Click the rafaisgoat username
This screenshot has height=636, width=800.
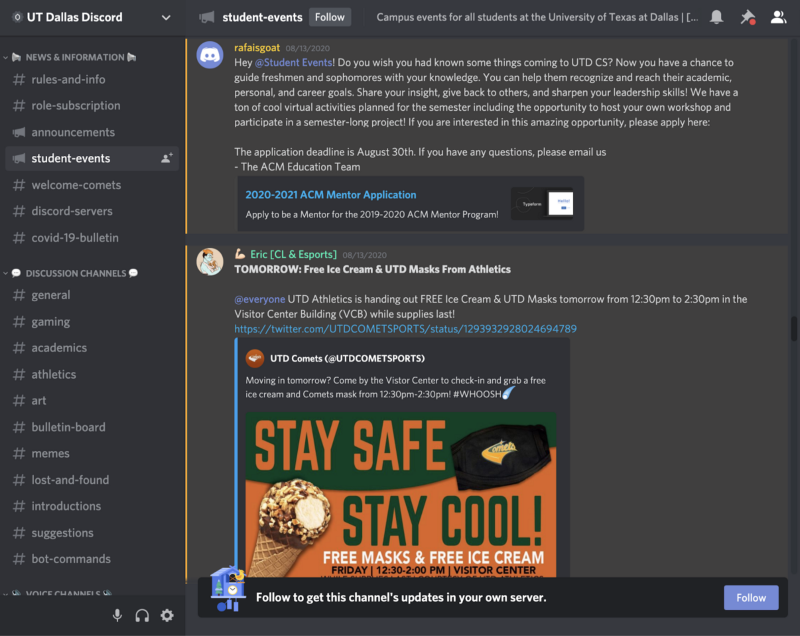coord(257,48)
